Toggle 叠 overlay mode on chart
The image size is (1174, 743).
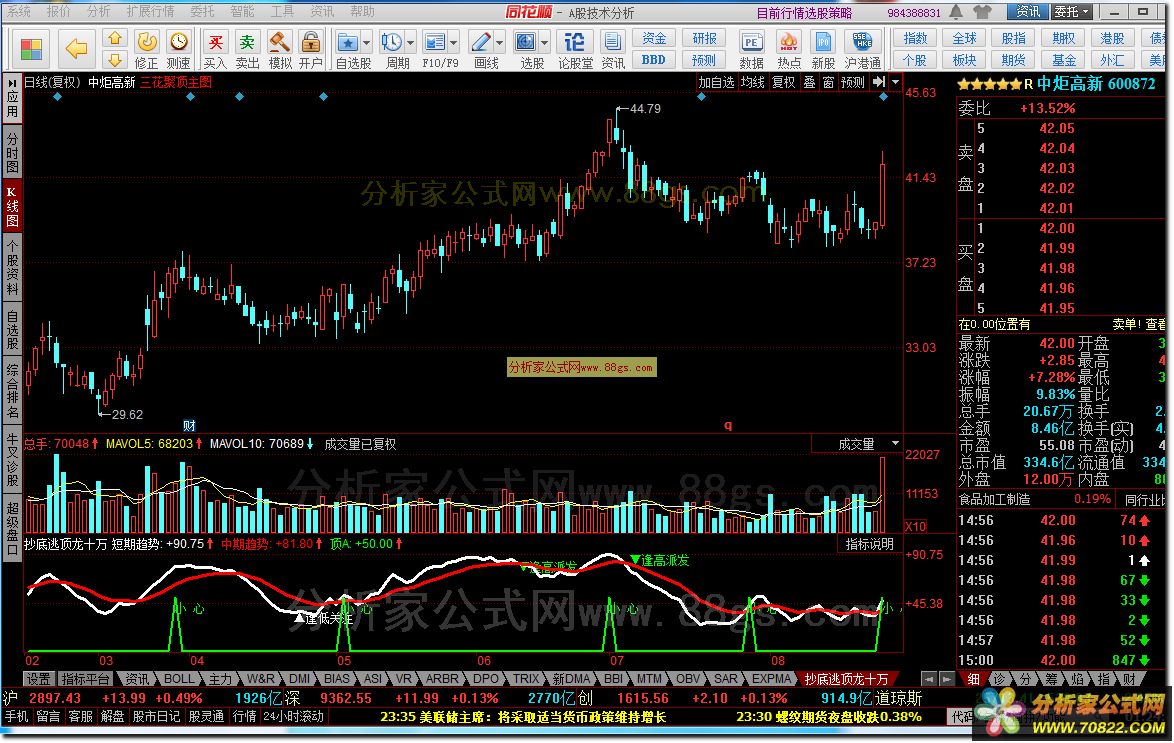click(x=809, y=82)
